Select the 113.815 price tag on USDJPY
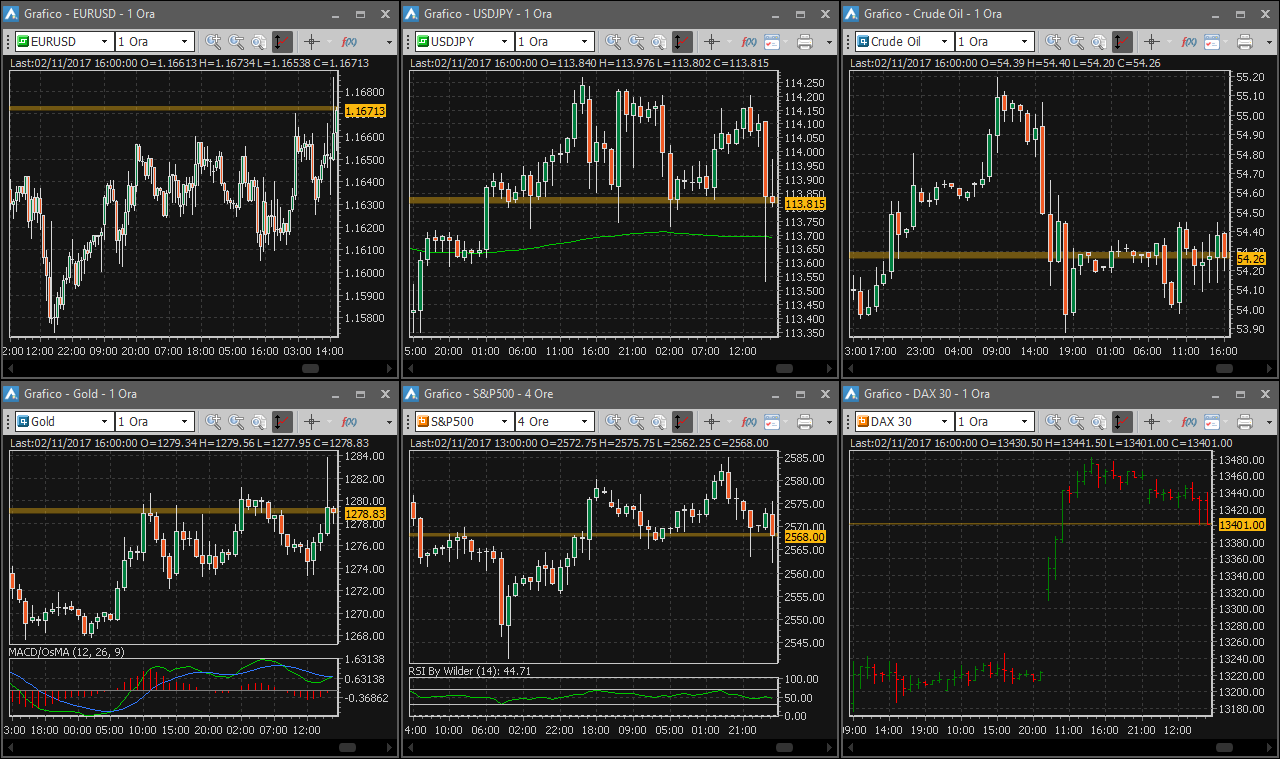This screenshot has height=759, width=1280. coord(805,204)
